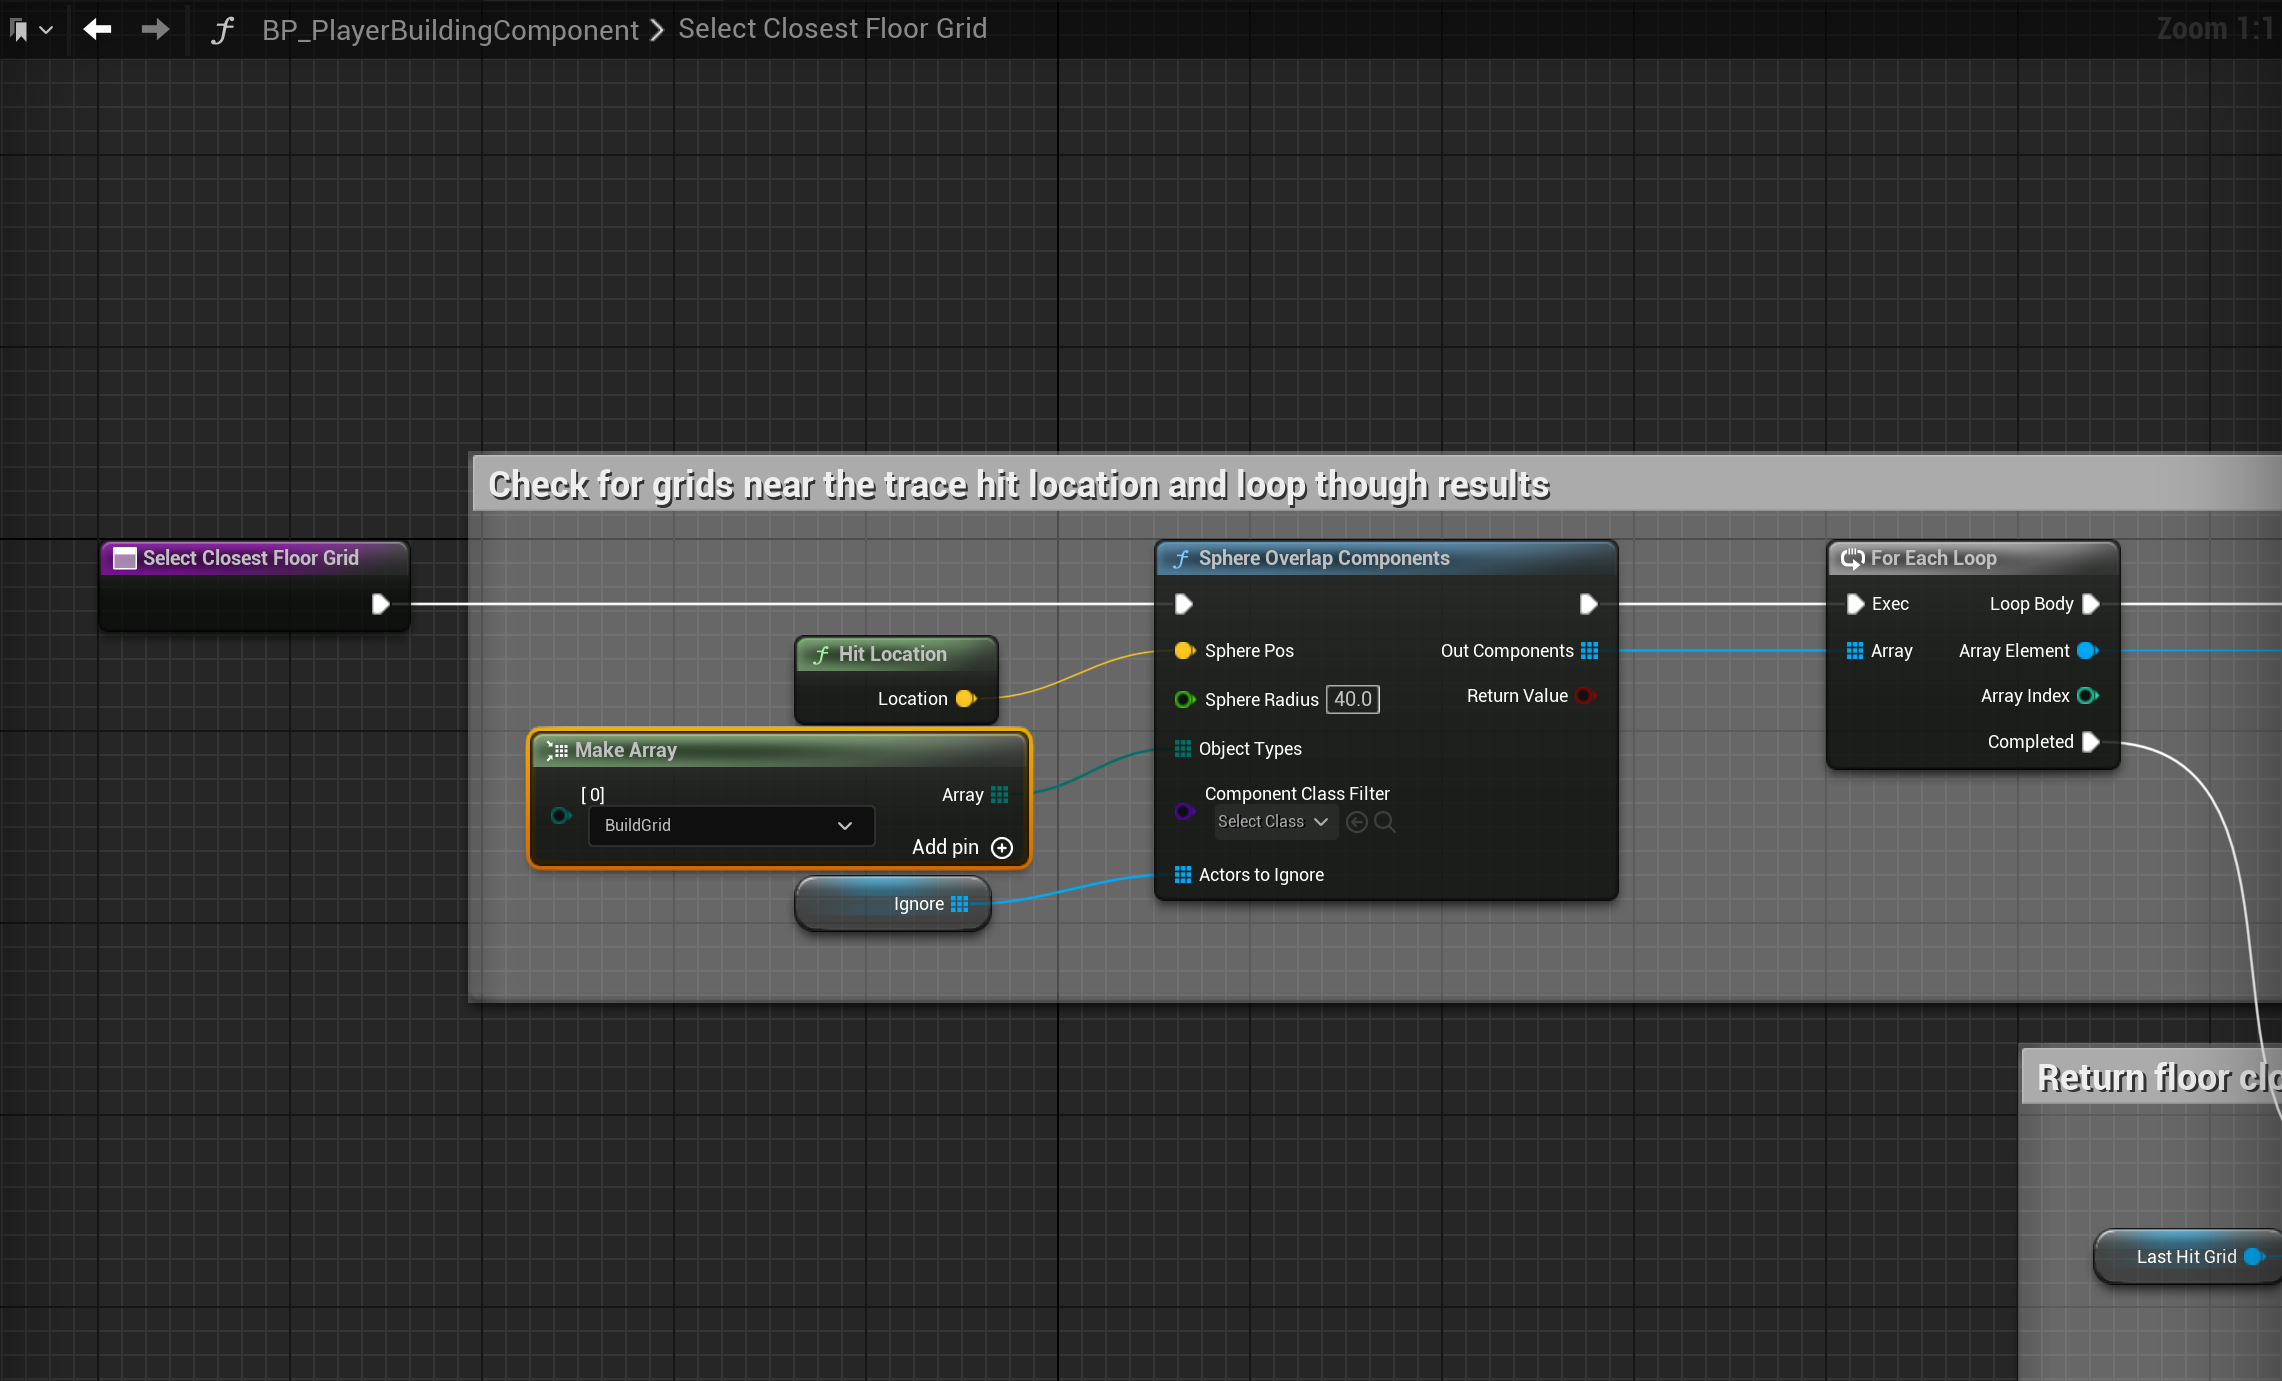The height and width of the screenshot is (1381, 2282).
Task: Click the Select Closest Floor Grid breadcrumb
Action: click(832, 29)
